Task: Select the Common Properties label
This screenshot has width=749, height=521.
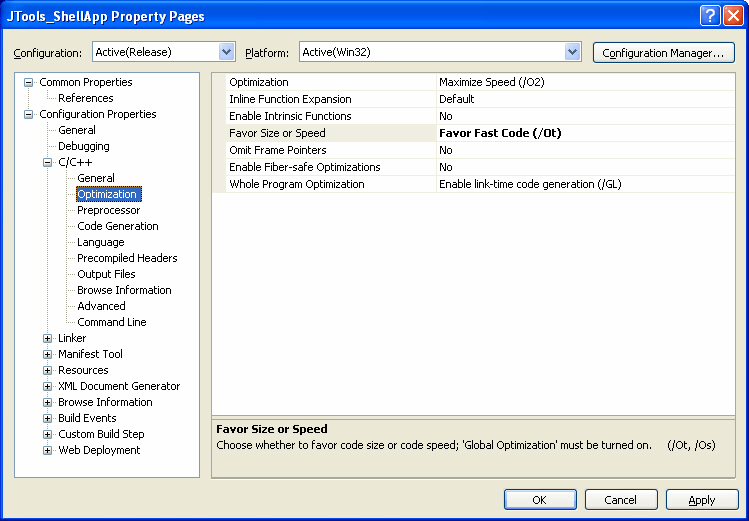Action: click(x=86, y=82)
